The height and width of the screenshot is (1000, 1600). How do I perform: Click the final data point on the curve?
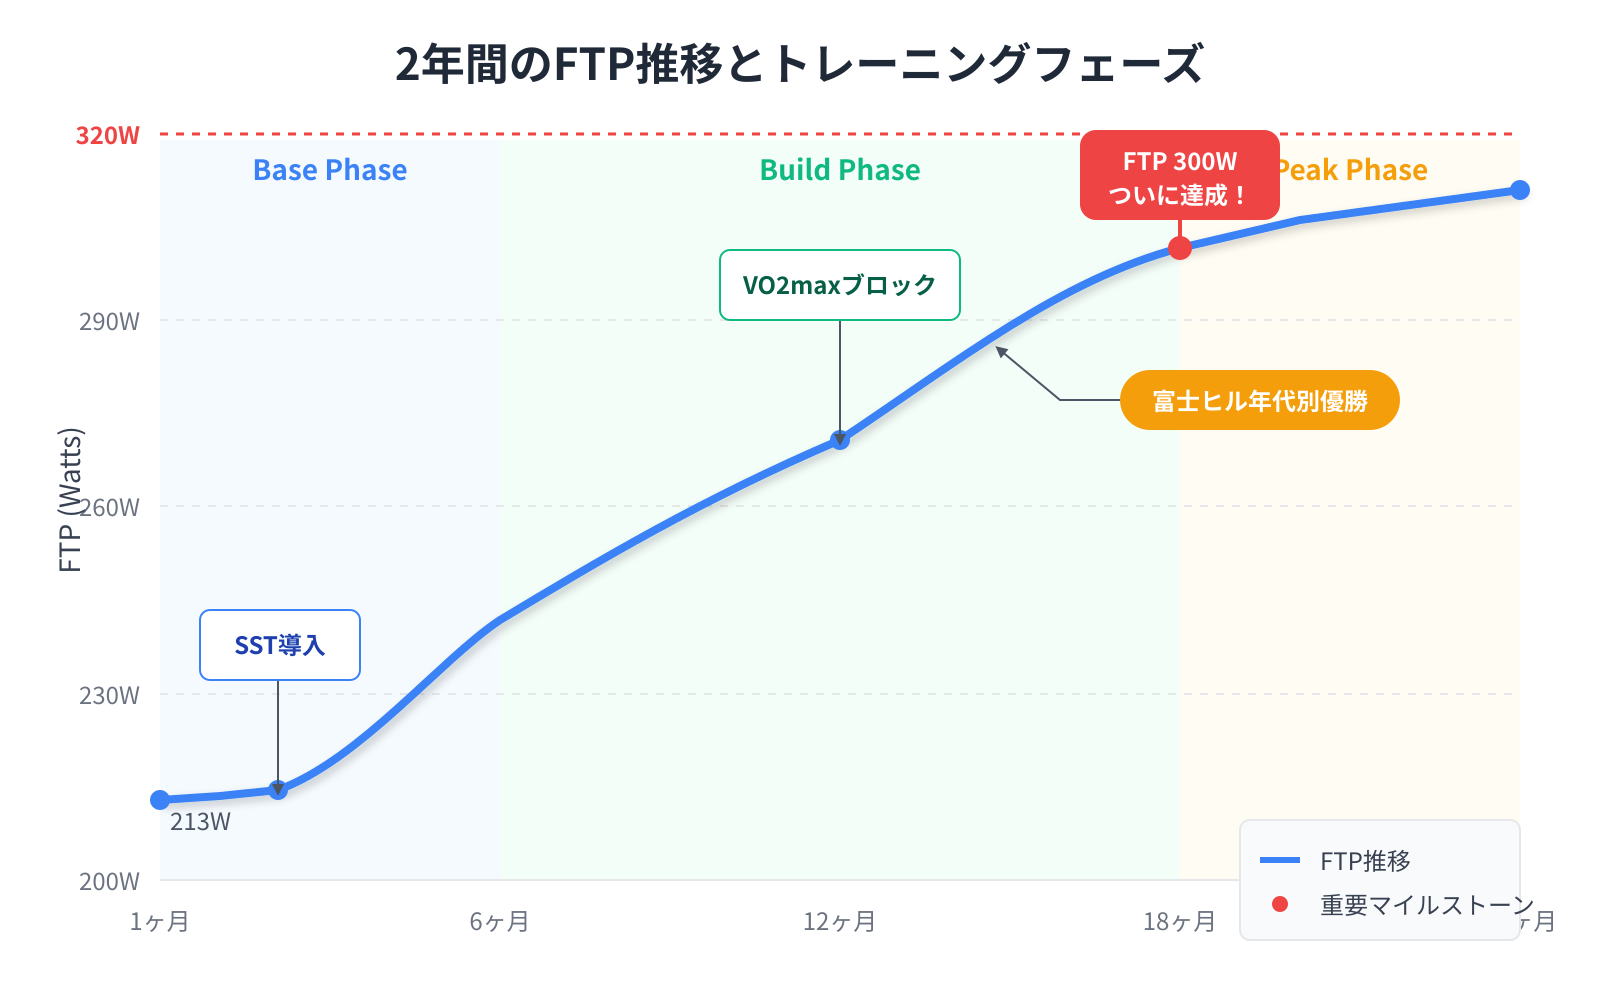pos(1519,190)
